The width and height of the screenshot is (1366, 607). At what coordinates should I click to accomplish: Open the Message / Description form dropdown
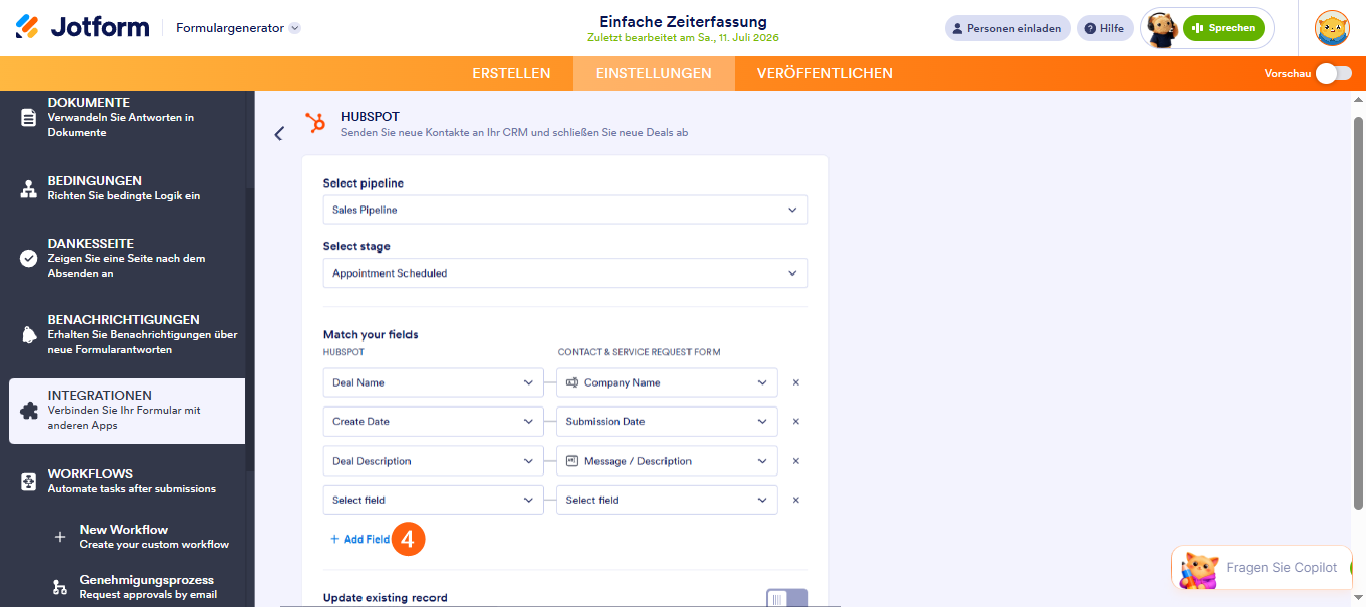[x=666, y=461]
